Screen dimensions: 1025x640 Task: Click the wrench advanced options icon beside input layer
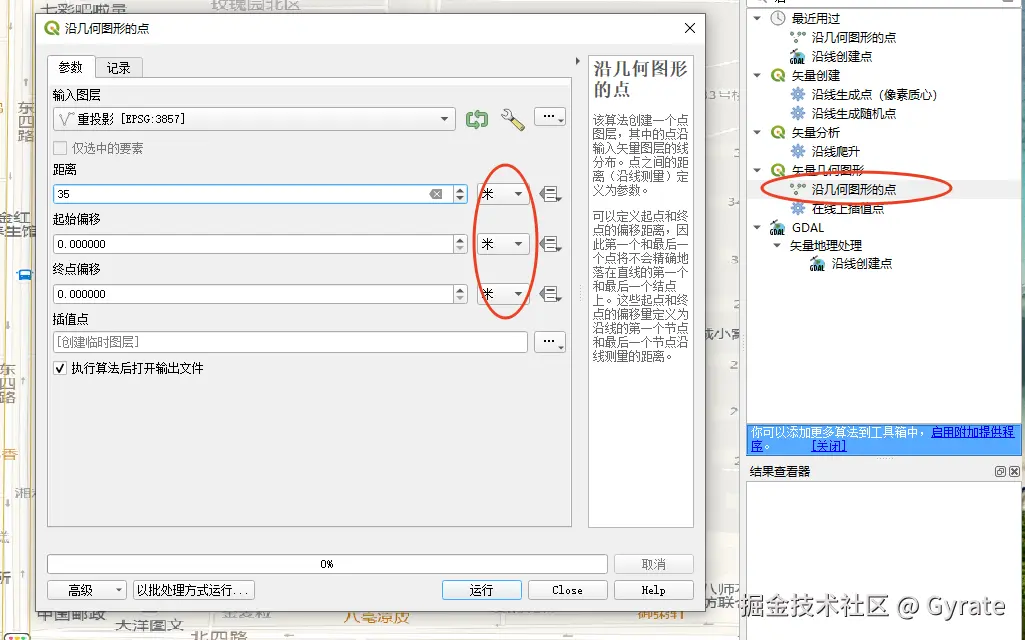tap(512, 118)
